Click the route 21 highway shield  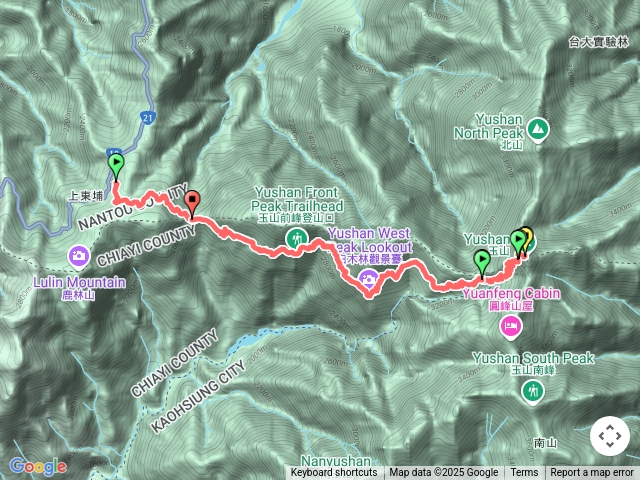pyautogui.click(x=147, y=118)
